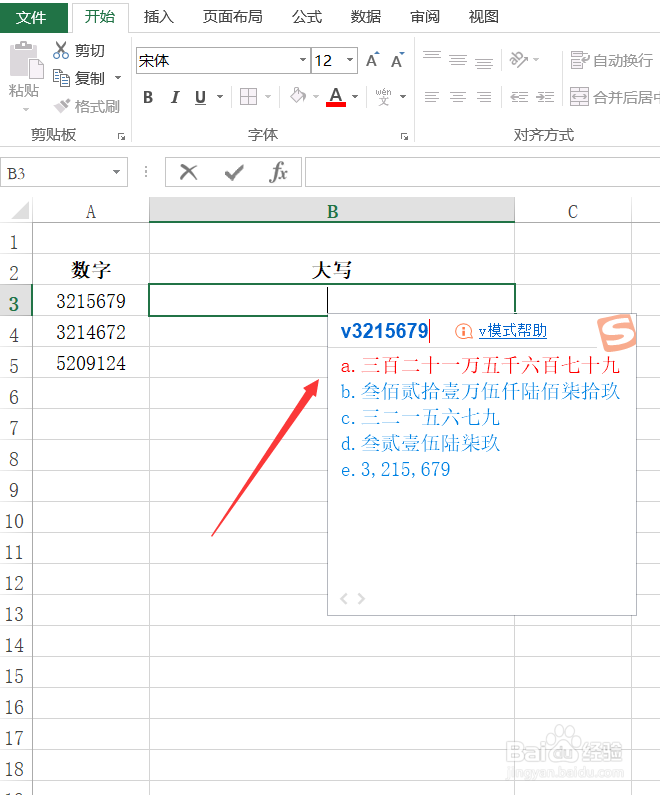Switch to the 开始 home tab
This screenshot has width=660, height=795.
(100, 17)
